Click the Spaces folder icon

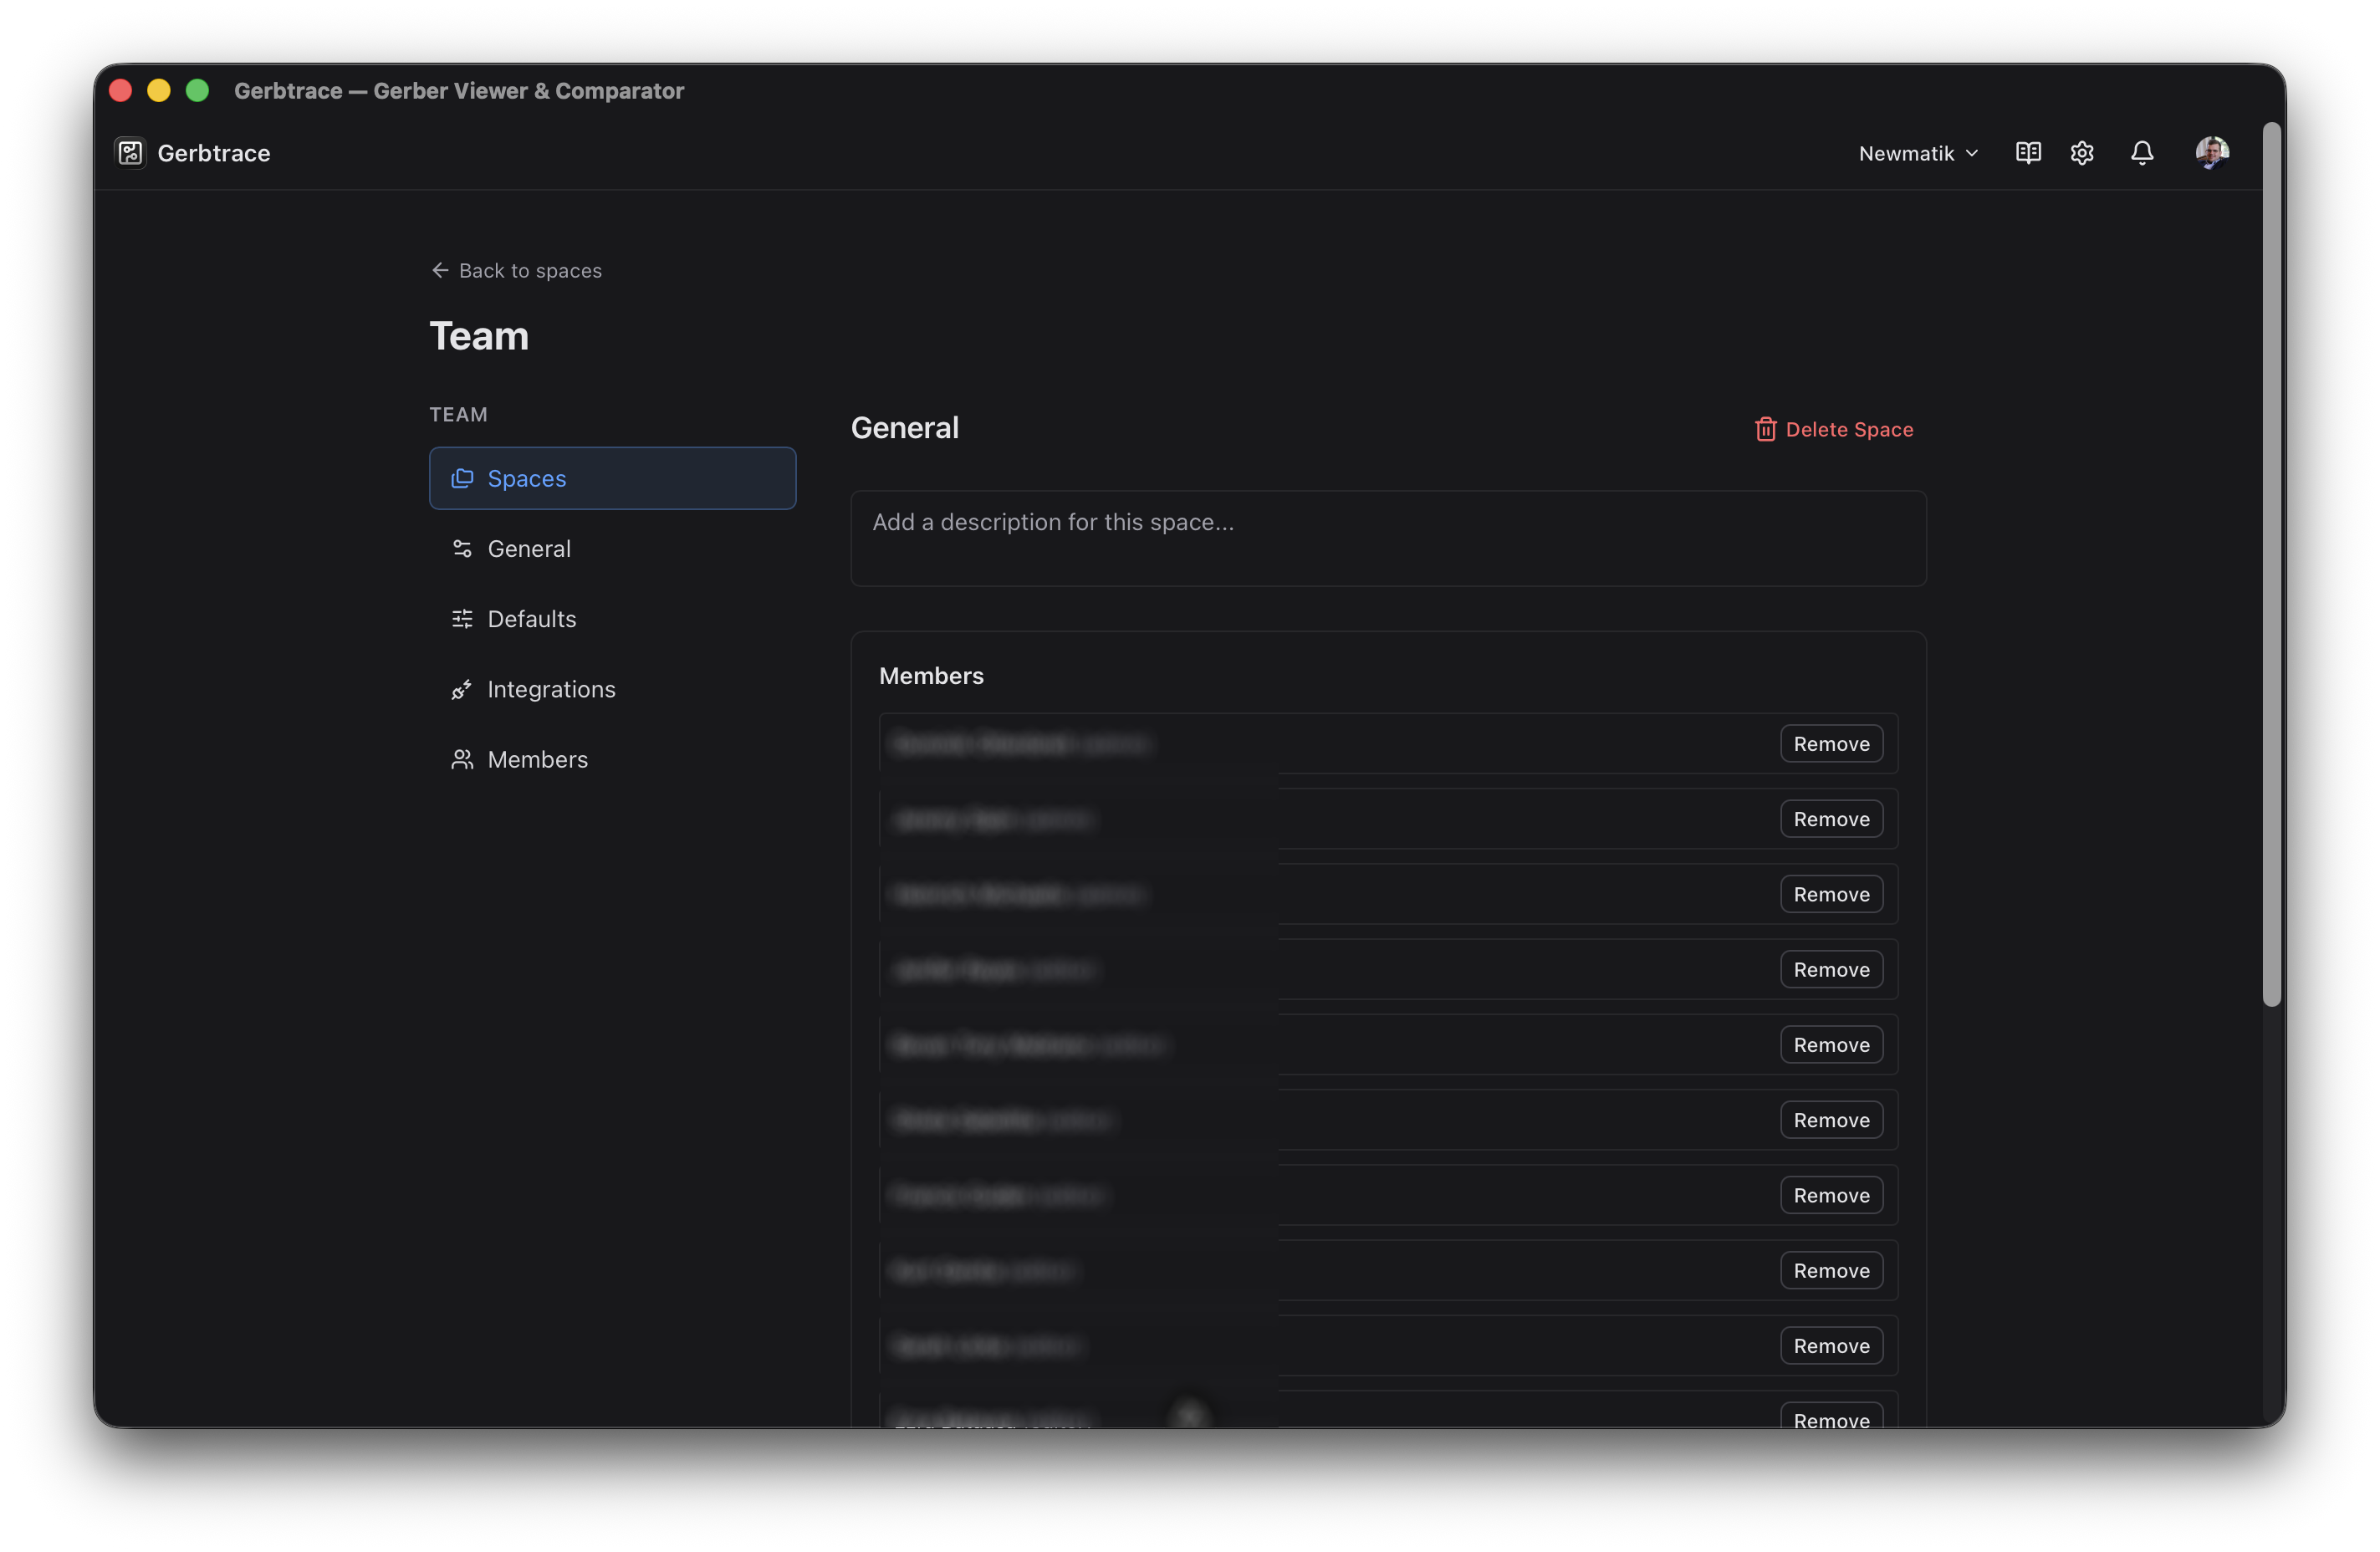pos(462,478)
